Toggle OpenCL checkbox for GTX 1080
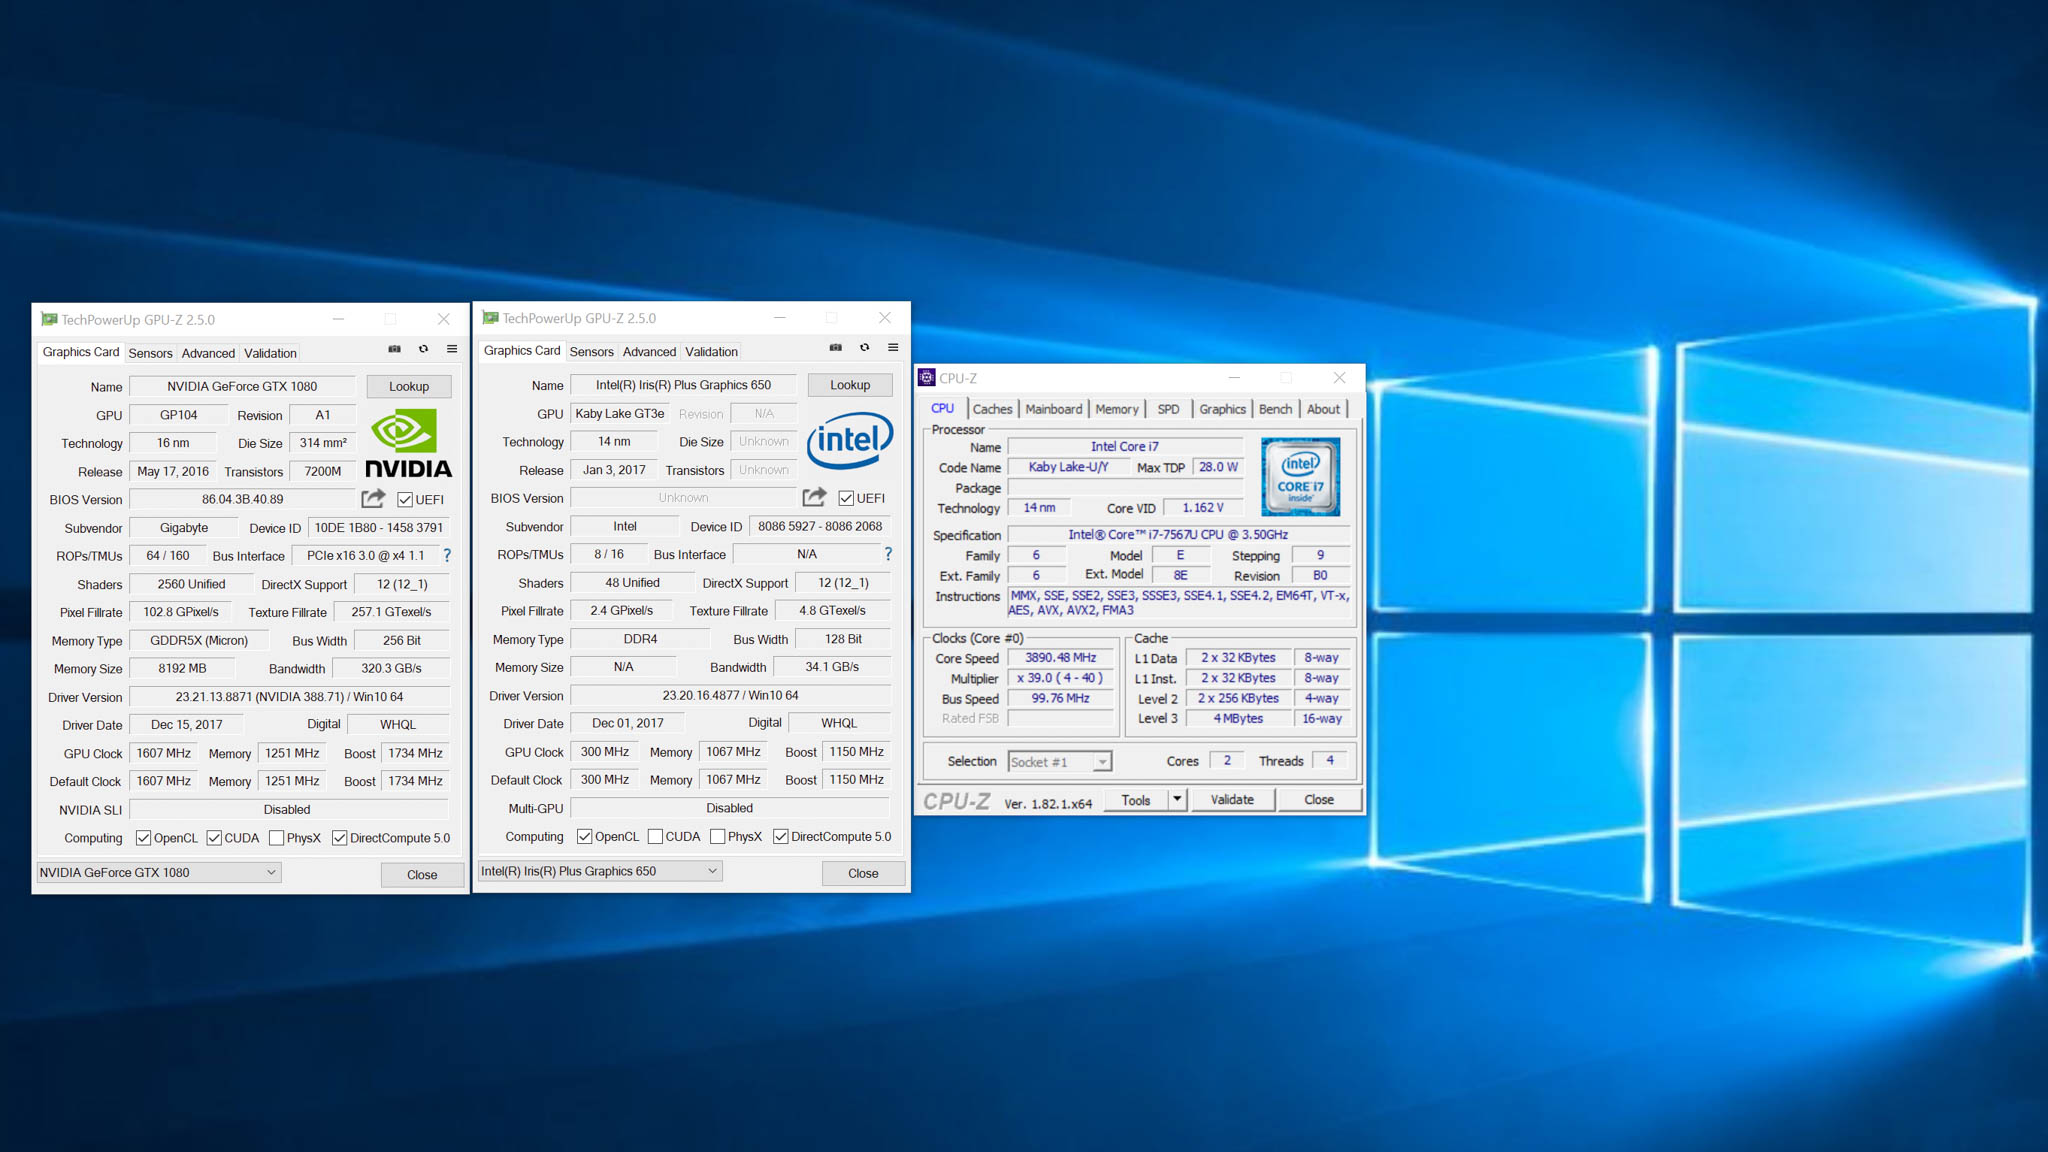2048x1152 pixels. point(143,838)
